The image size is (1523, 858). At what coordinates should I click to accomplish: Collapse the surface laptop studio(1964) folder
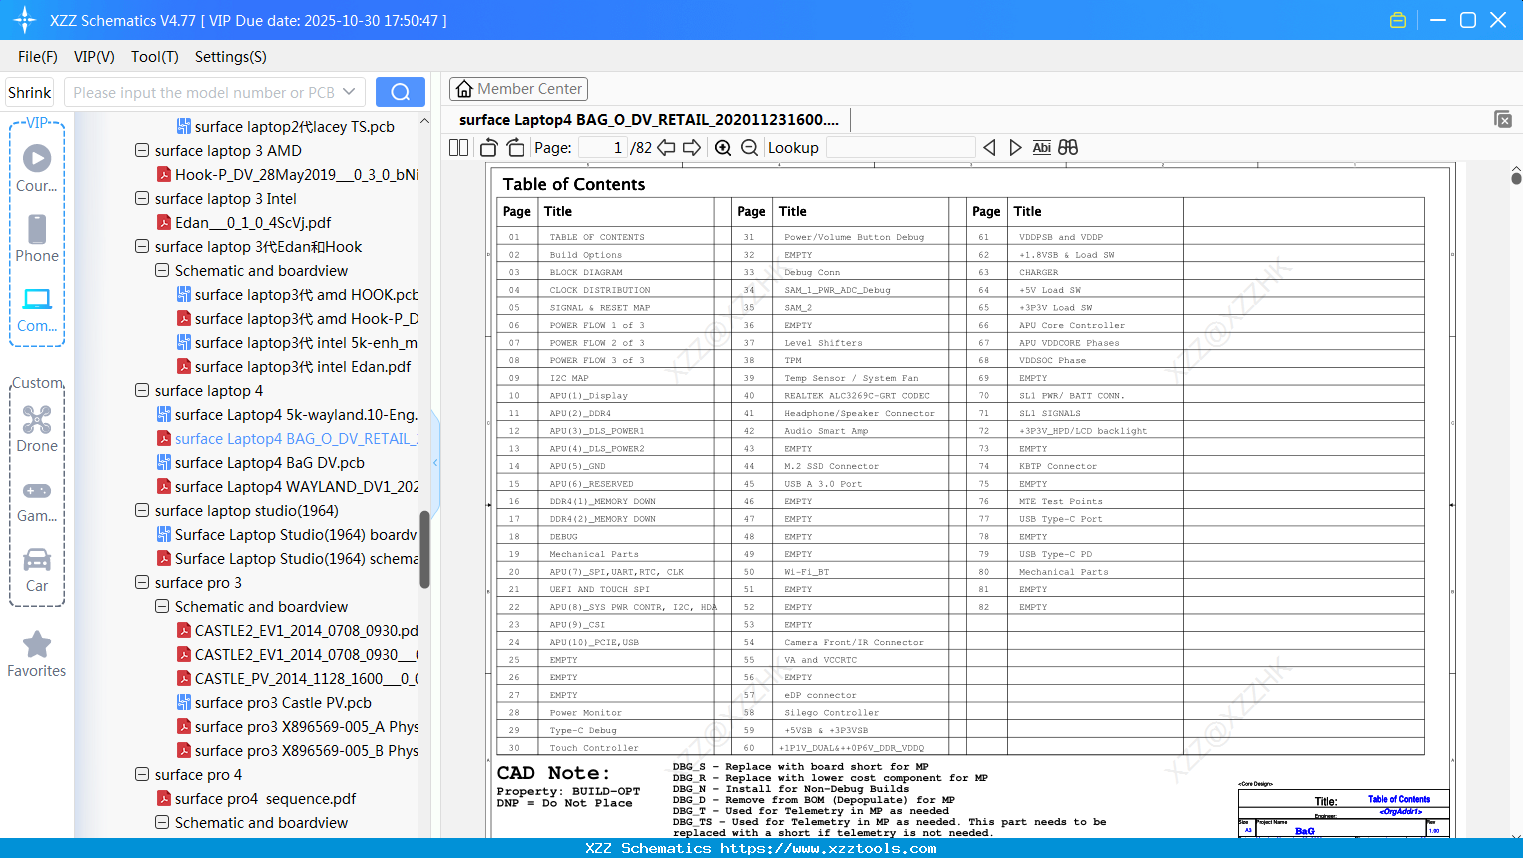[x=142, y=511]
